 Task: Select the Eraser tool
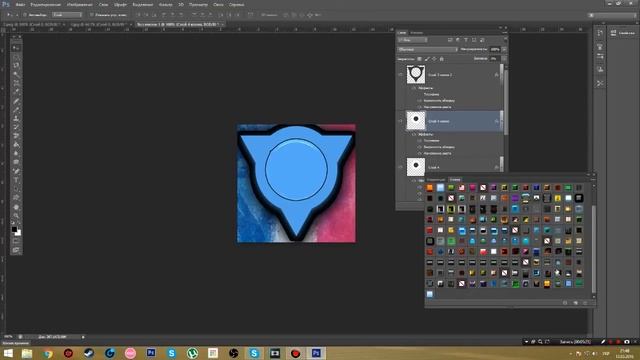pos(16,136)
